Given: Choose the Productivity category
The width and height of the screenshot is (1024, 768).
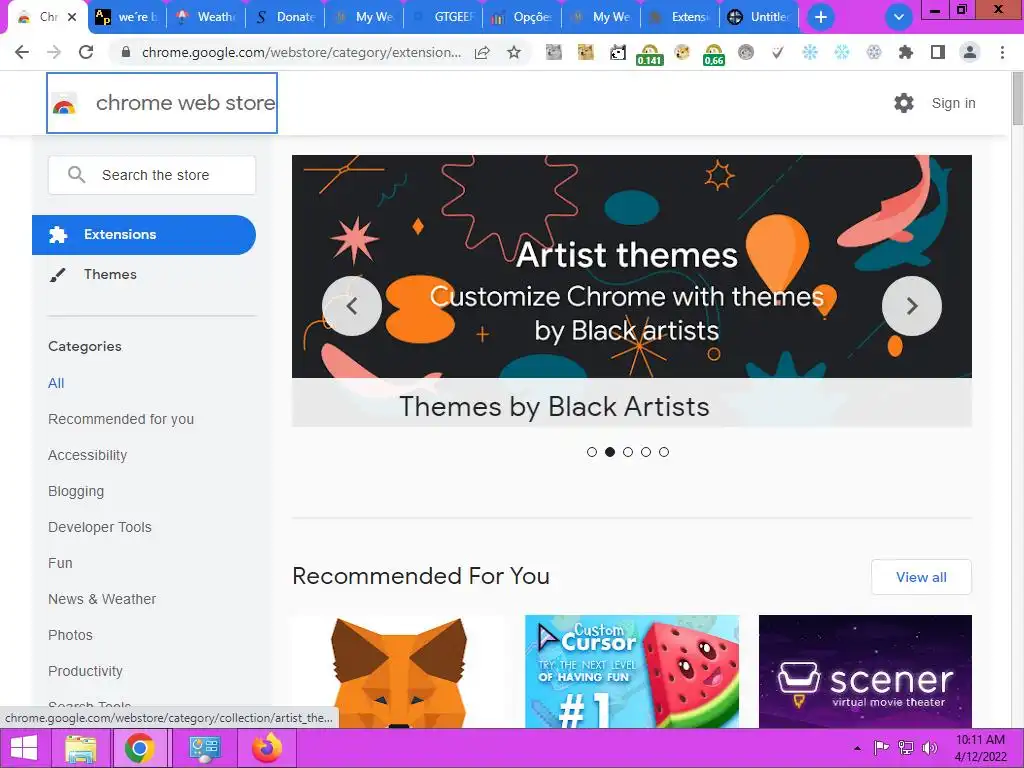Looking at the screenshot, I should point(86,671).
